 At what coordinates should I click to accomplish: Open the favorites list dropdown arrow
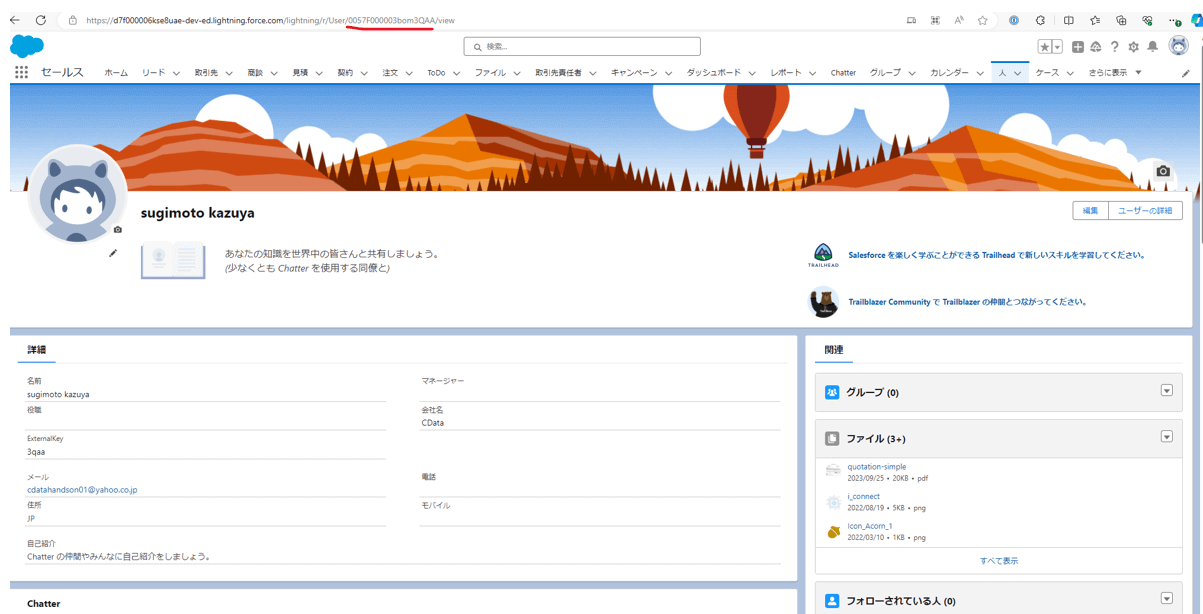1057,47
